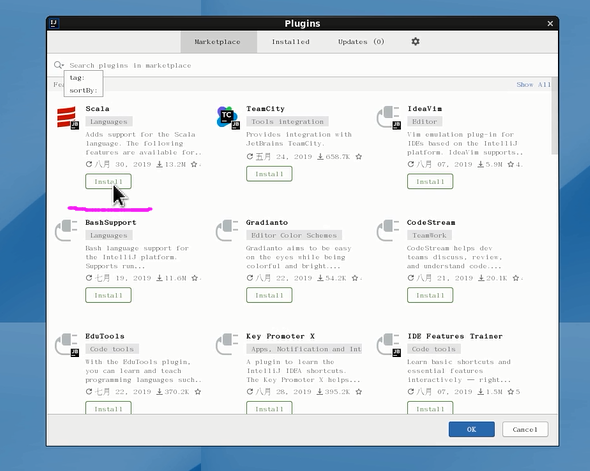This screenshot has height=471, width=590.
Task: Click the TeamWork tag under CodeStream
Action: pos(429,236)
